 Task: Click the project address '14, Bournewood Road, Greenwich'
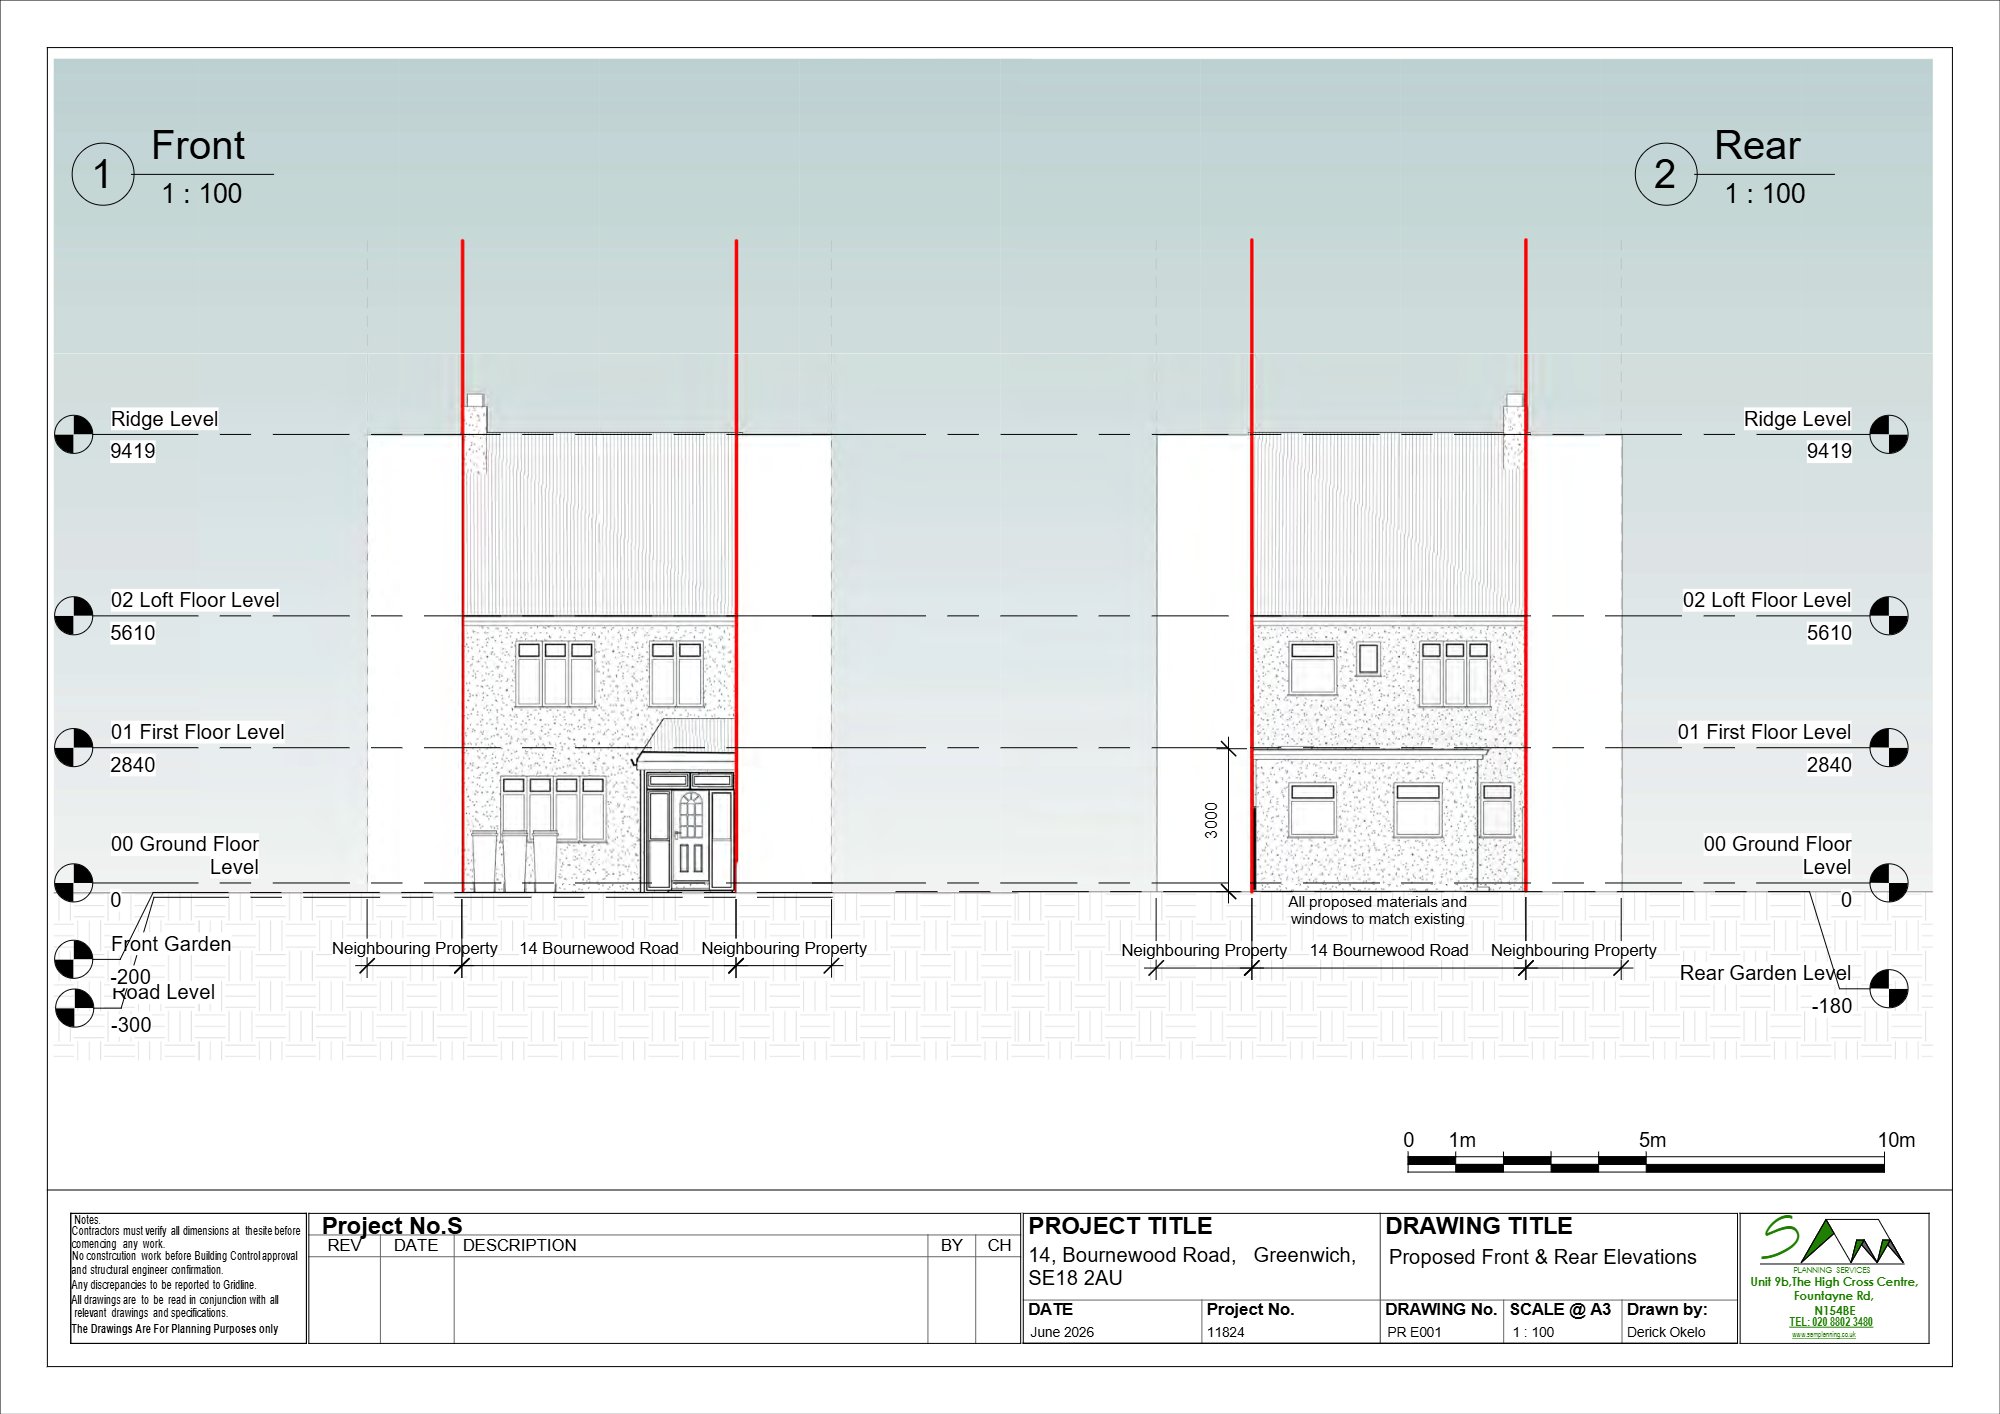1192,1256
